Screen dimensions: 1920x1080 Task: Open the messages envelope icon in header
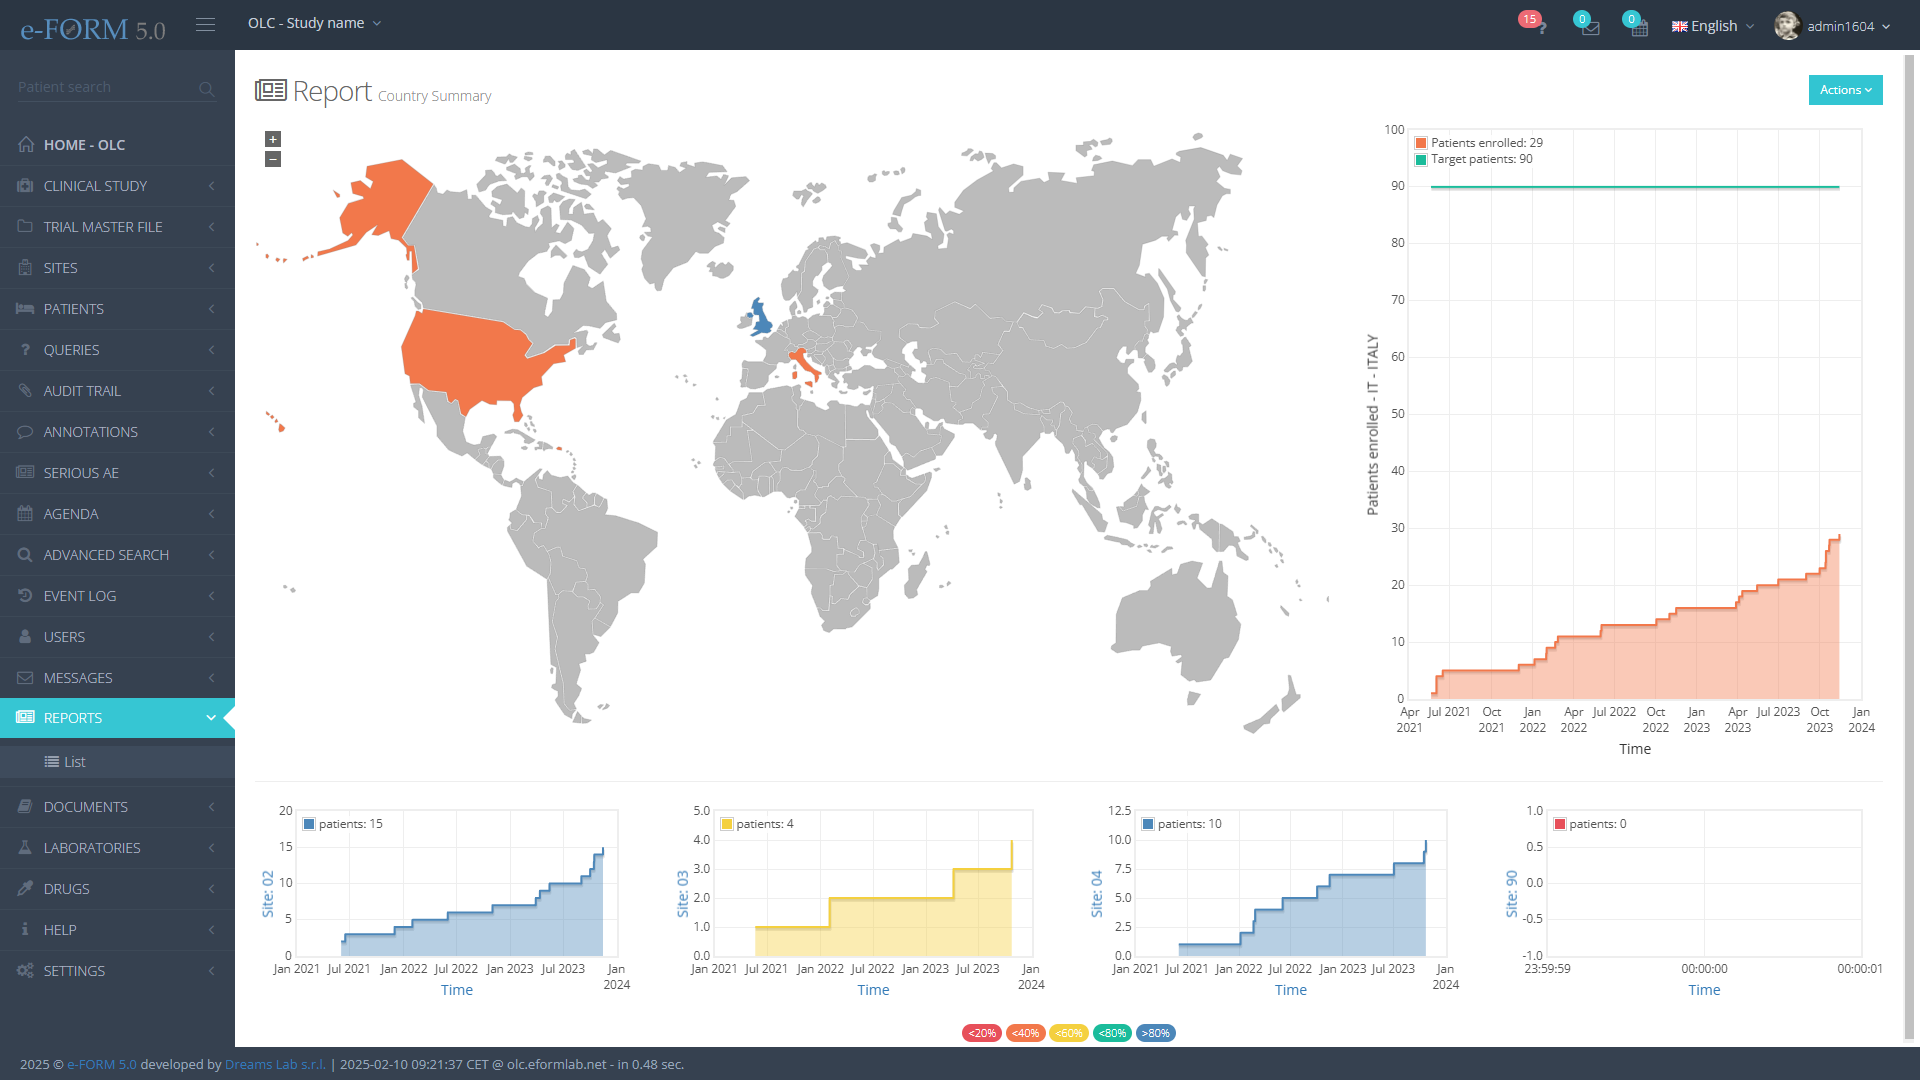(x=1589, y=27)
